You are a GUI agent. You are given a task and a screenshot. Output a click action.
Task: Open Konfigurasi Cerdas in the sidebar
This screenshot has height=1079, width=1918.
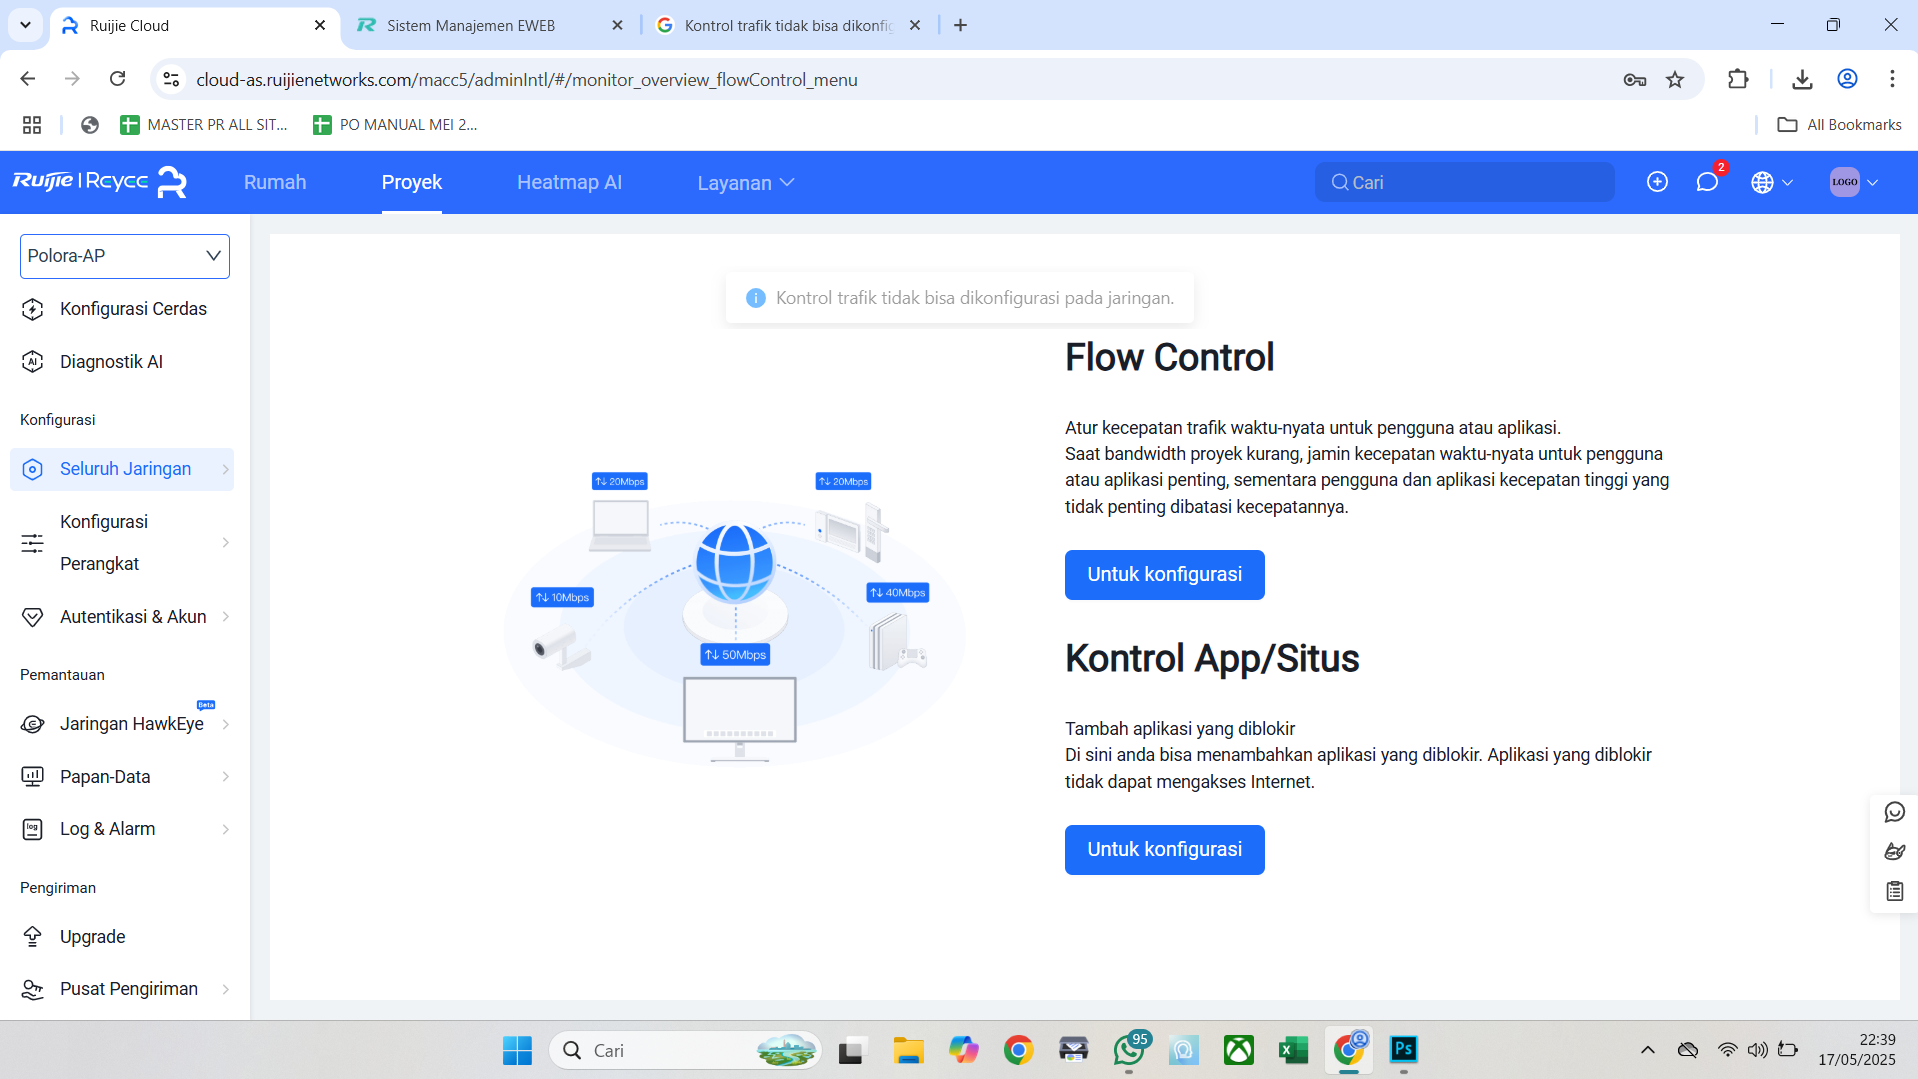click(x=133, y=309)
